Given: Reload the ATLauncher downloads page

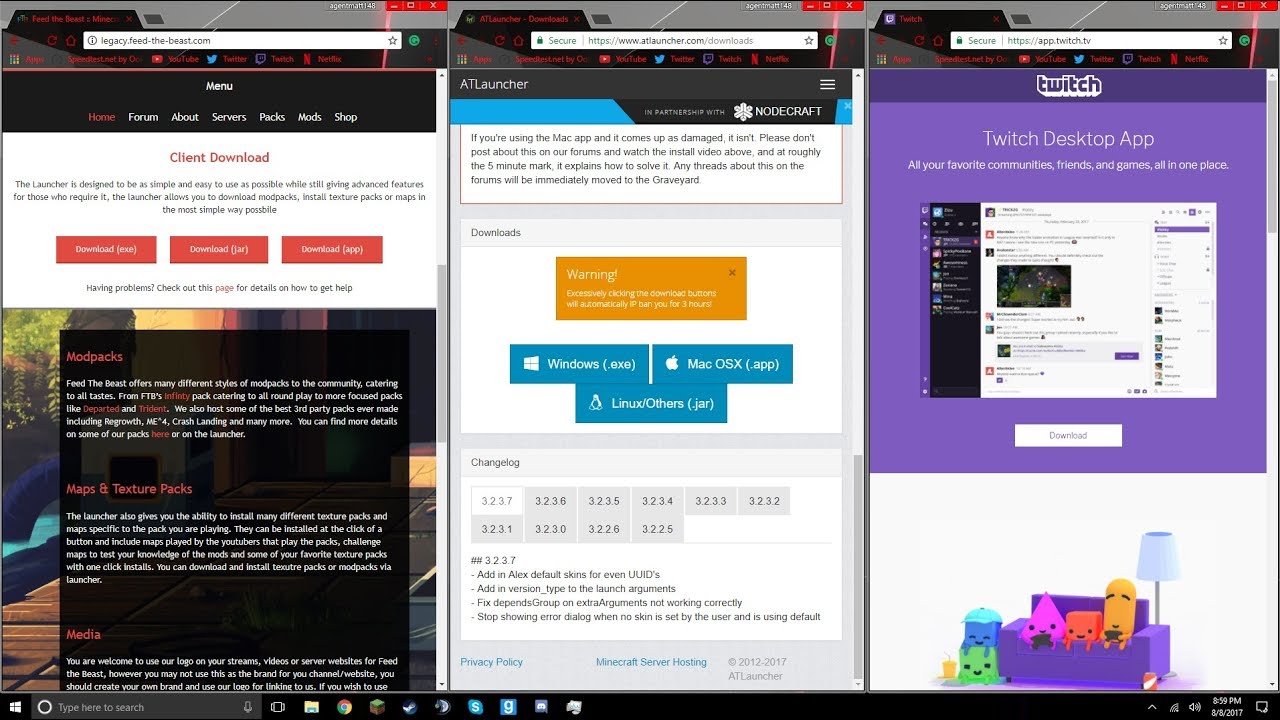Looking at the screenshot, I should [x=499, y=40].
